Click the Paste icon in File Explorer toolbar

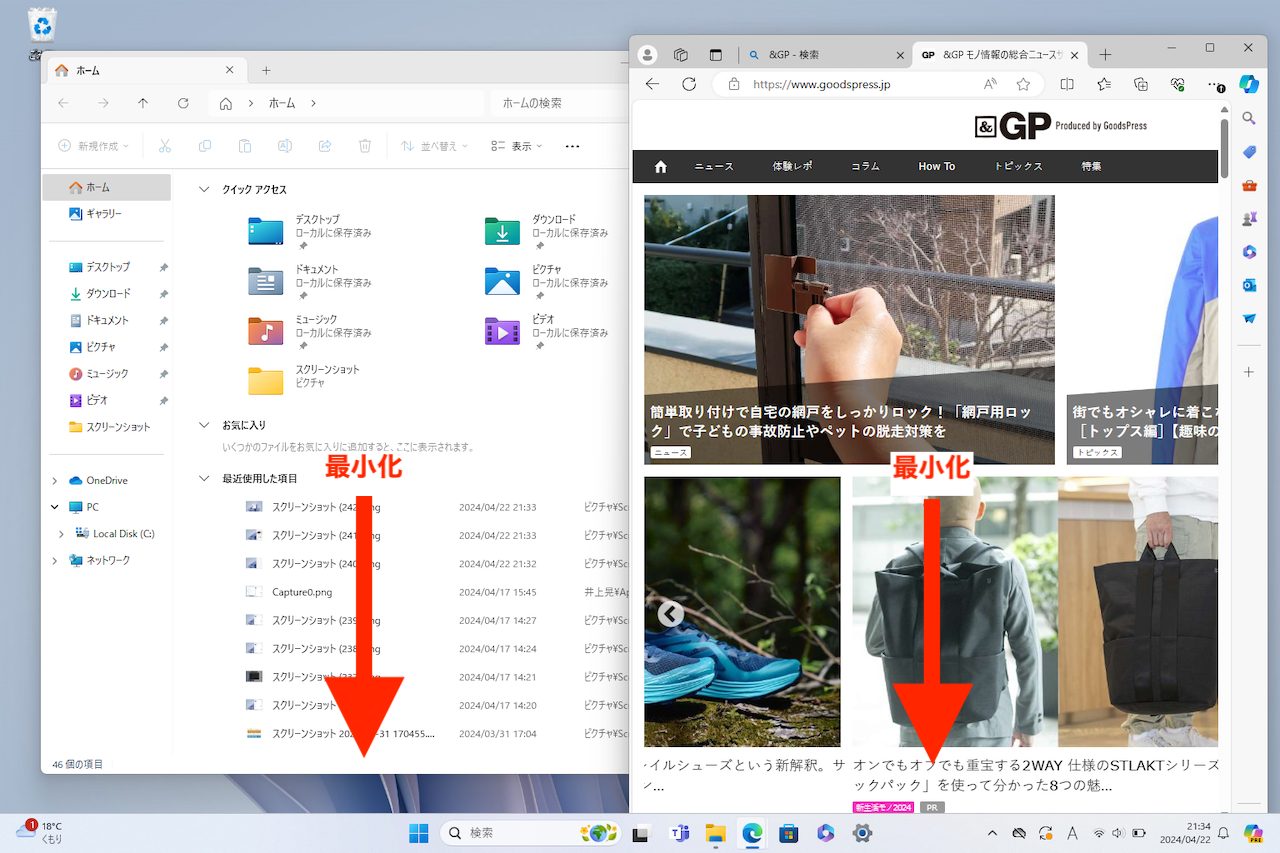(x=245, y=146)
